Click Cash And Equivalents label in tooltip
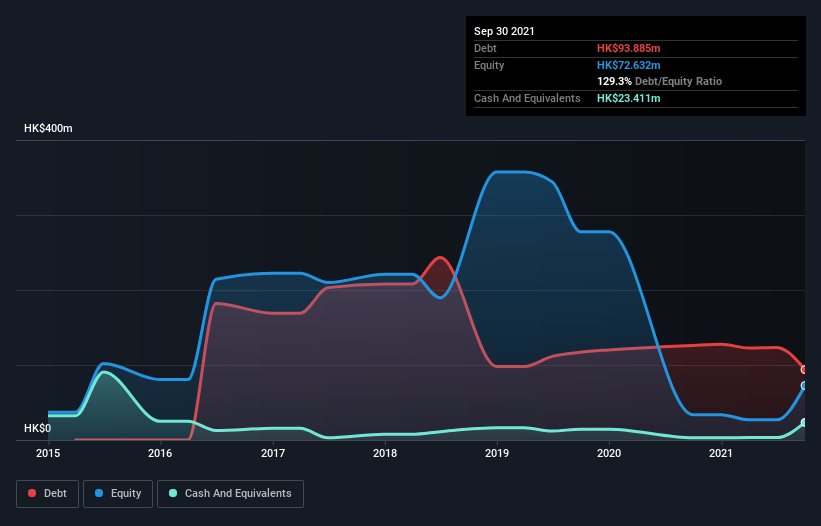The image size is (821, 526). [527, 98]
